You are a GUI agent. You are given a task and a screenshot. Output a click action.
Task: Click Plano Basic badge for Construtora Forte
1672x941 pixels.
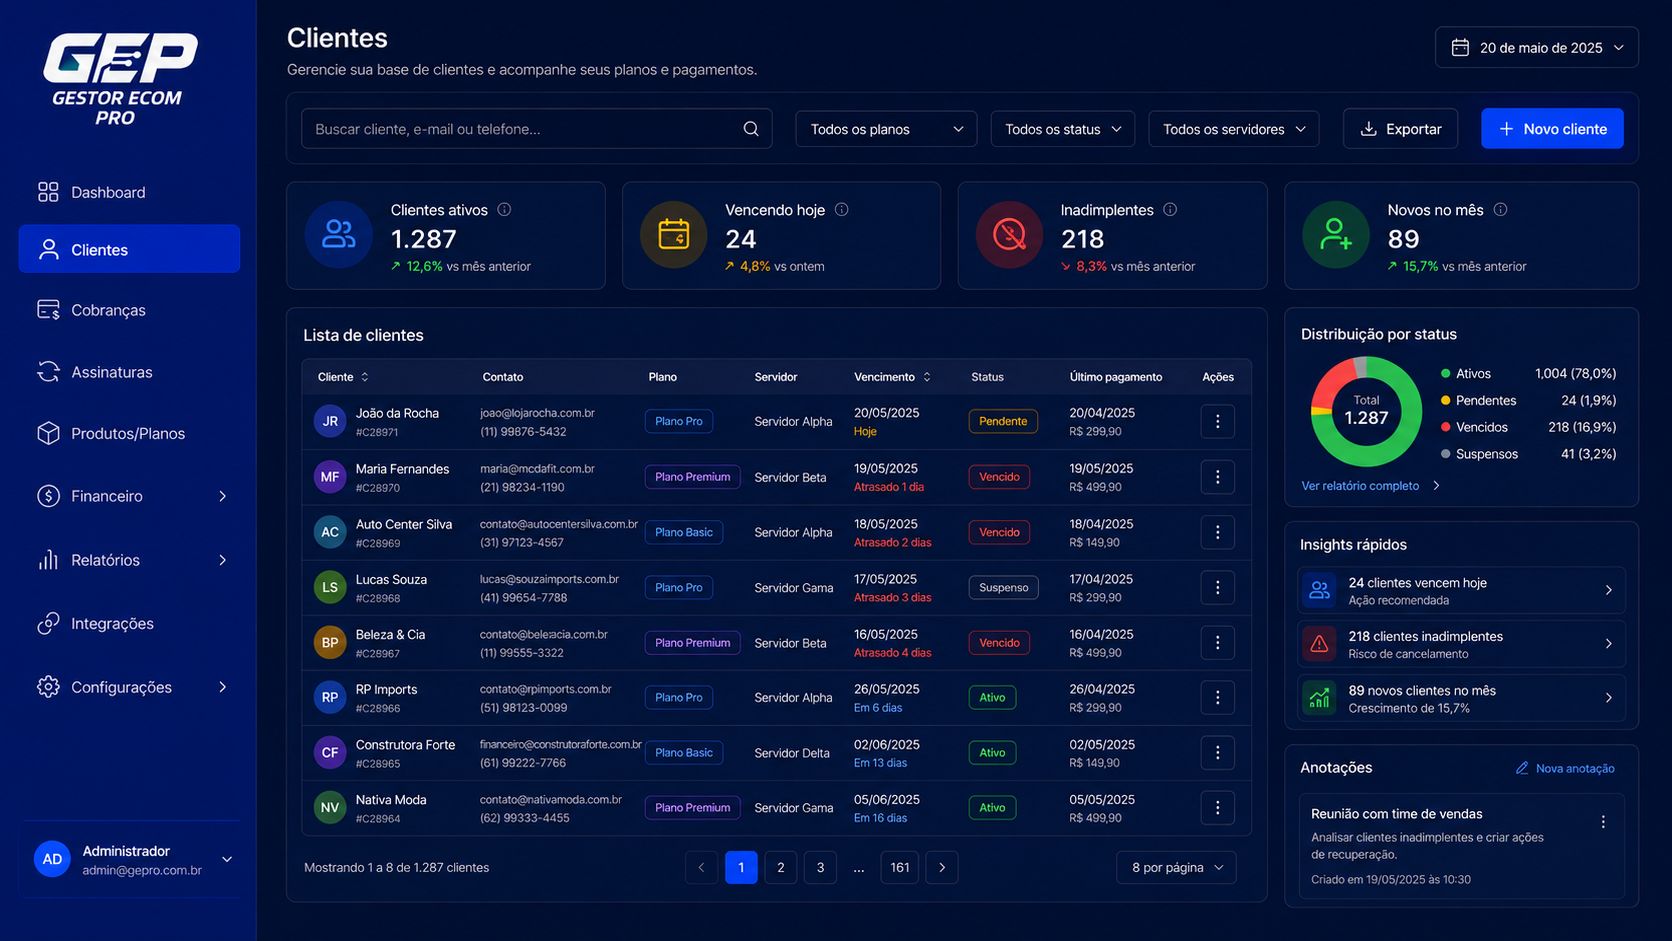tap(684, 753)
